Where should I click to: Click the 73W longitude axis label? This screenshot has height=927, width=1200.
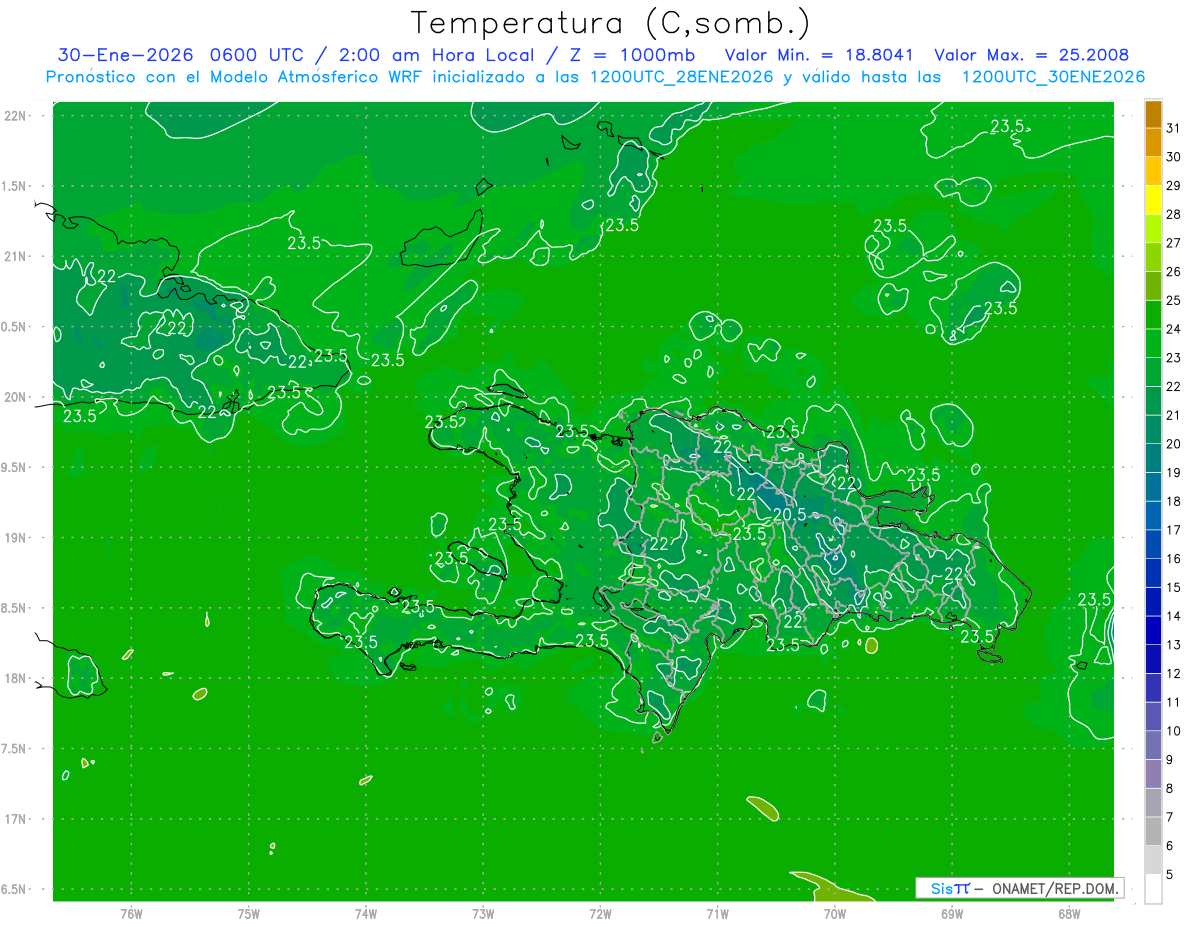tap(483, 914)
